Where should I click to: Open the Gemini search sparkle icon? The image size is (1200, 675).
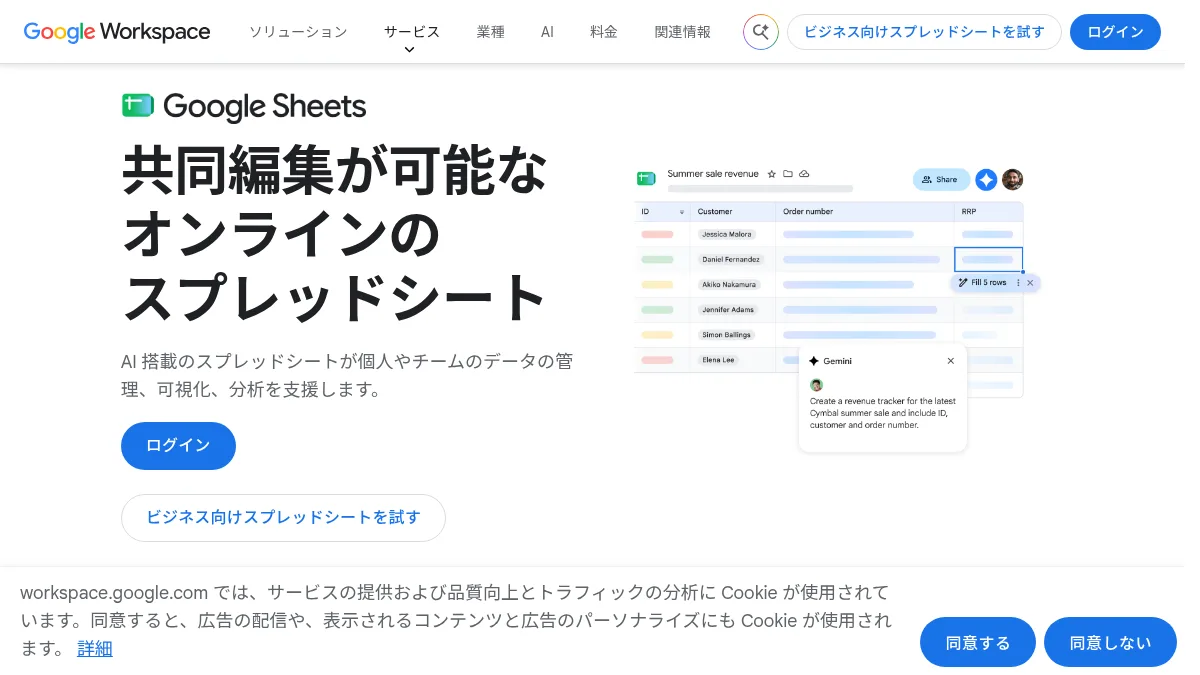760,32
